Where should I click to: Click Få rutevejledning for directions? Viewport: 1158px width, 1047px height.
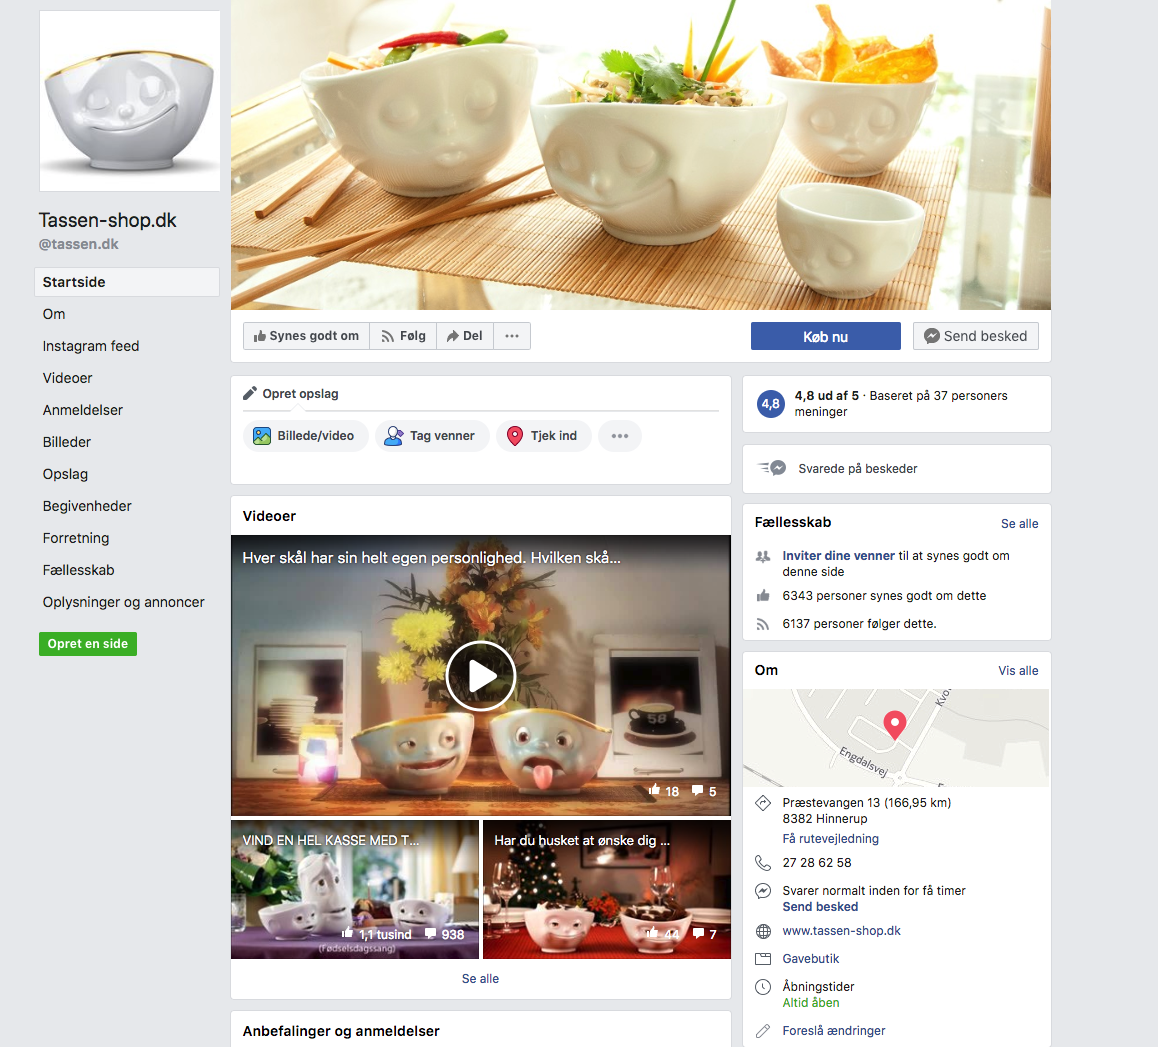(830, 839)
